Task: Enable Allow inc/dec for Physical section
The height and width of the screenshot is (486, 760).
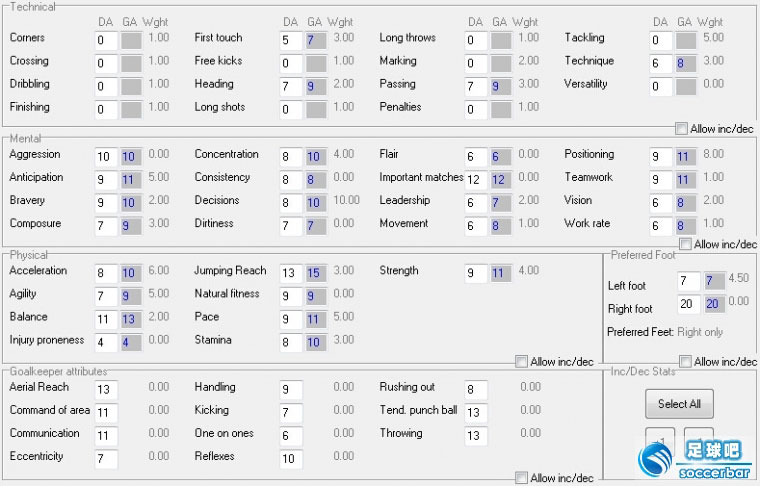Action: pos(521,361)
